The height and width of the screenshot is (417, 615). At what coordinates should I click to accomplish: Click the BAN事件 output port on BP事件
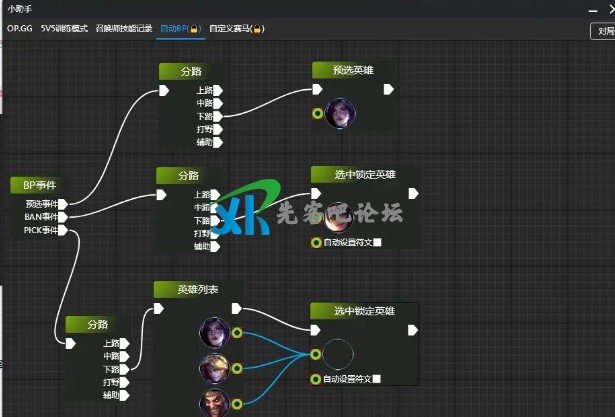point(62,217)
